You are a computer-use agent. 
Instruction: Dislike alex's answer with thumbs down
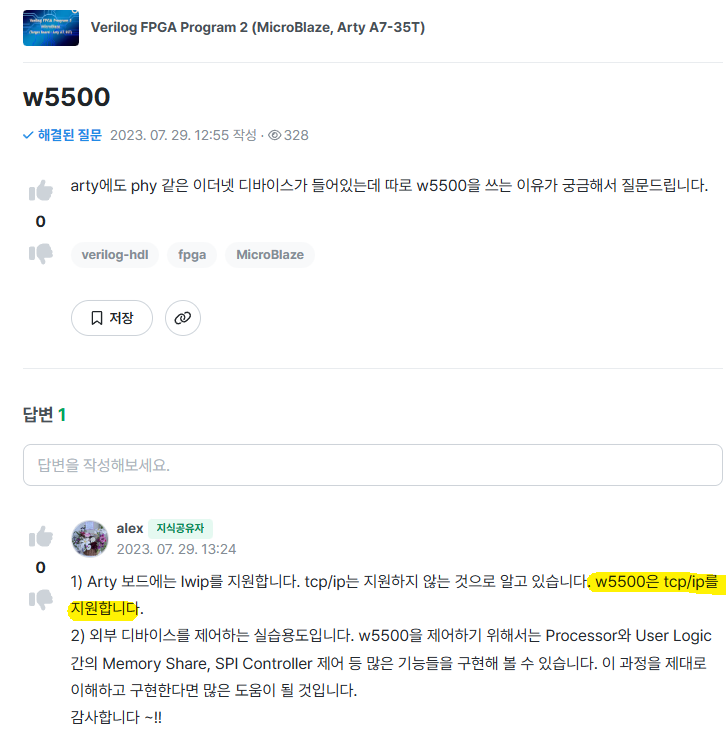[x=41, y=599]
